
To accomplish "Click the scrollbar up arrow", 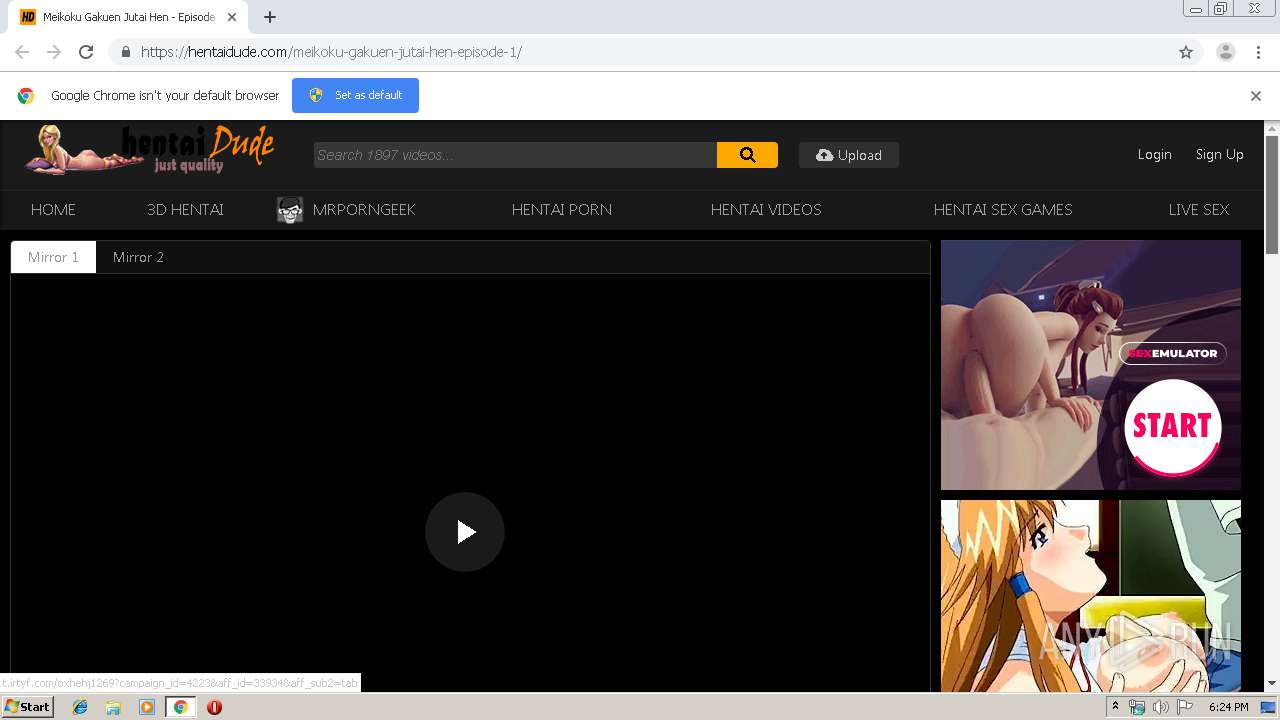I will (x=1272, y=128).
